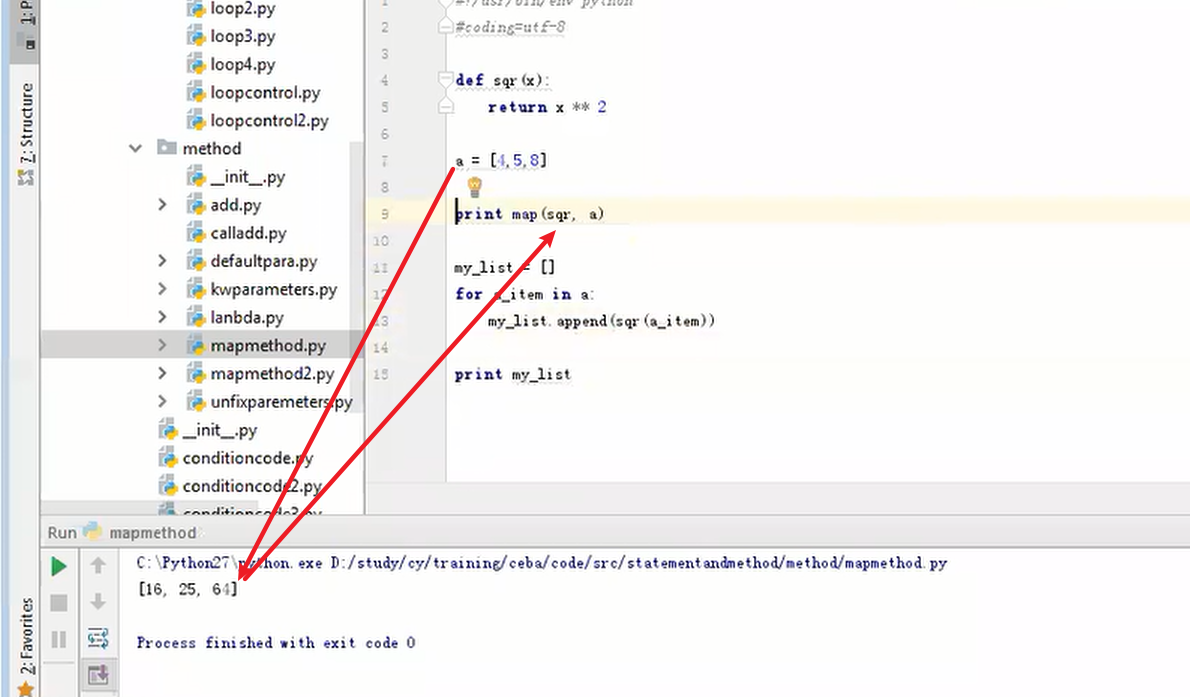Click the 'a = [4,5,8]' line
The height and width of the screenshot is (697, 1190).
pyautogui.click(x=501, y=160)
